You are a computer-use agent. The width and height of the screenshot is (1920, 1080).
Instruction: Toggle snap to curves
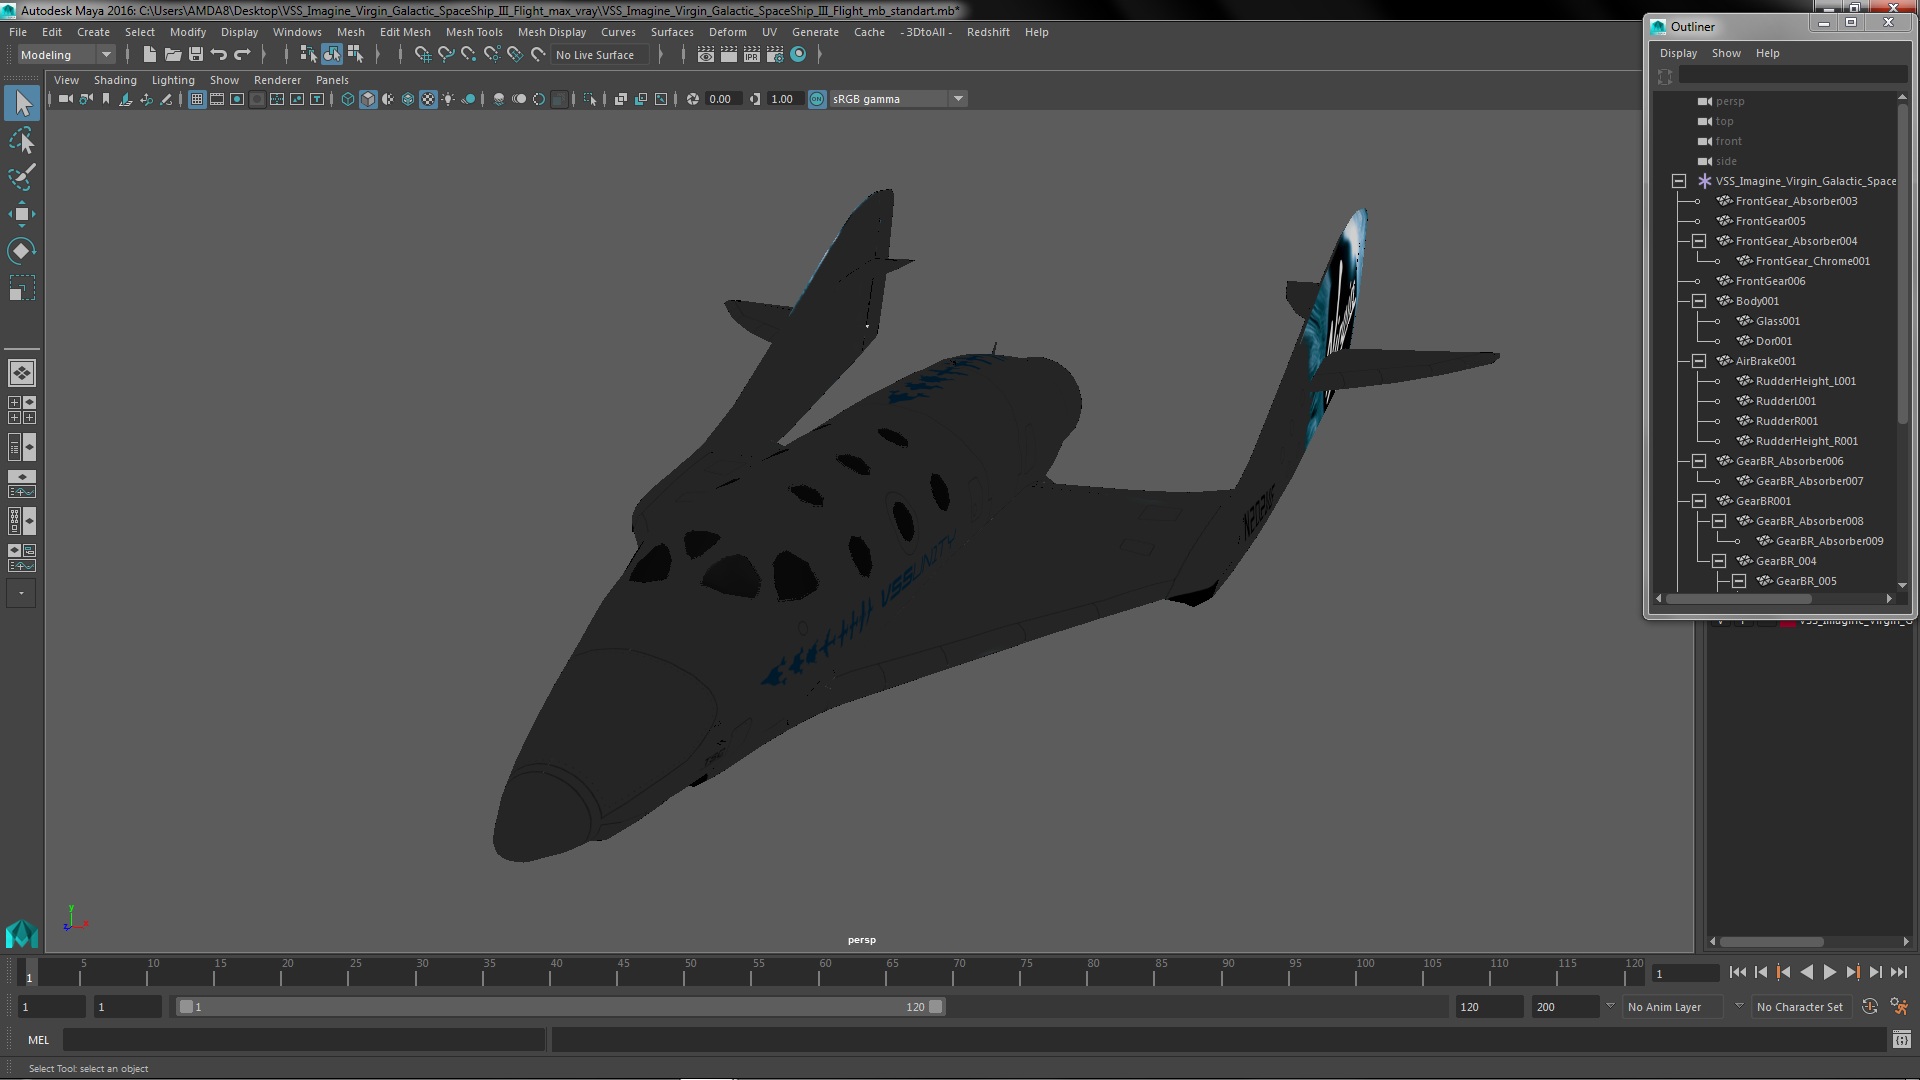(x=446, y=55)
